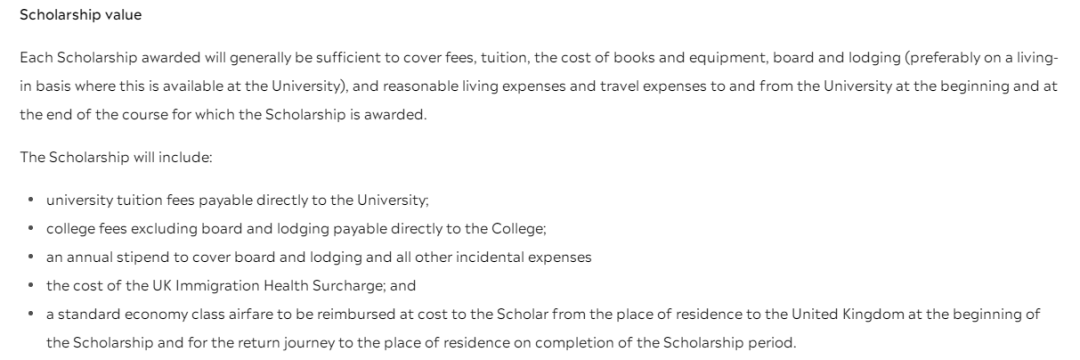Click the standard economy class airfare line

coord(543,328)
